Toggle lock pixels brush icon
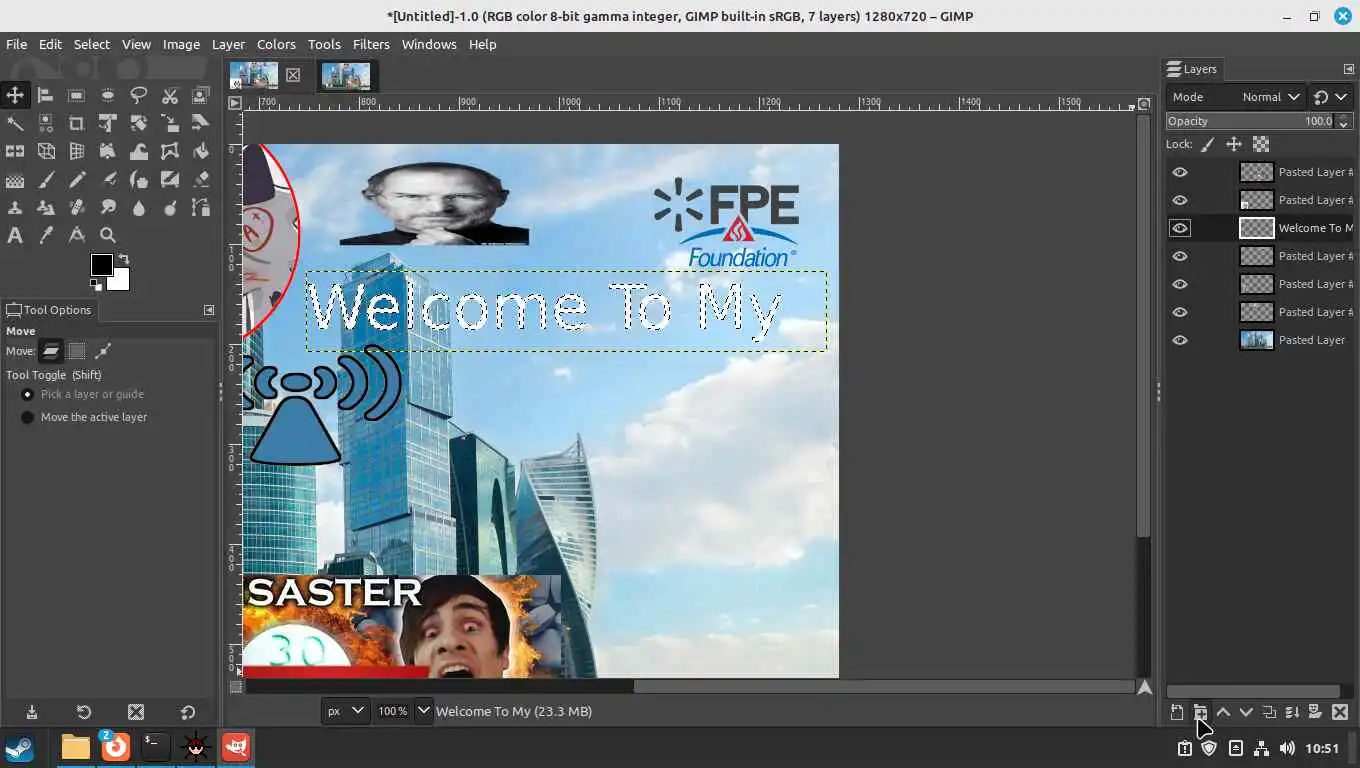The height and width of the screenshot is (768, 1360). pos(1208,144)
